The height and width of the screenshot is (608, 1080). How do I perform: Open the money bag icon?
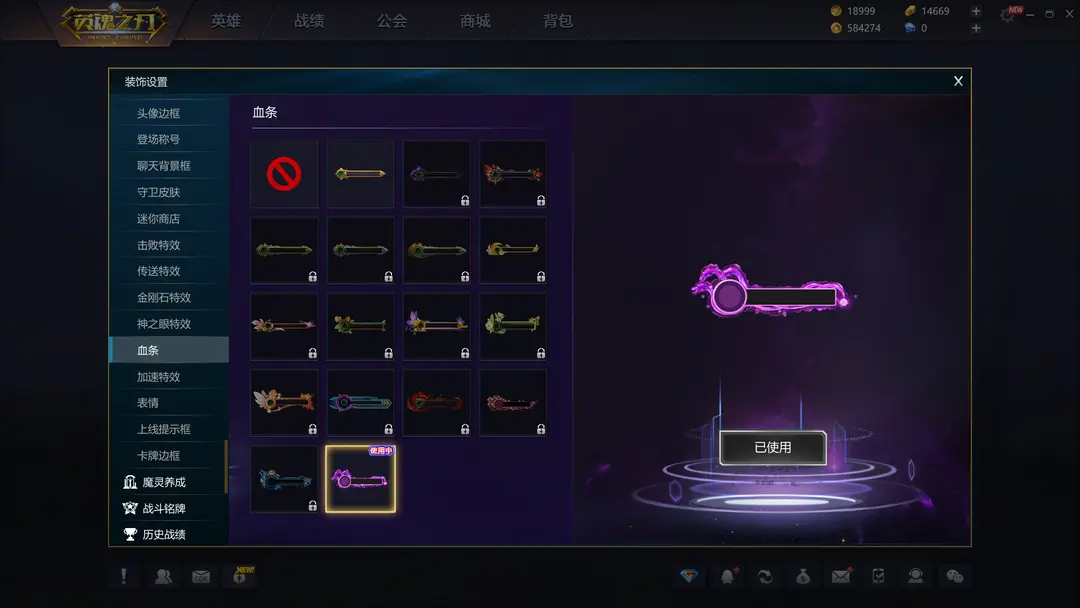[803, 576]
